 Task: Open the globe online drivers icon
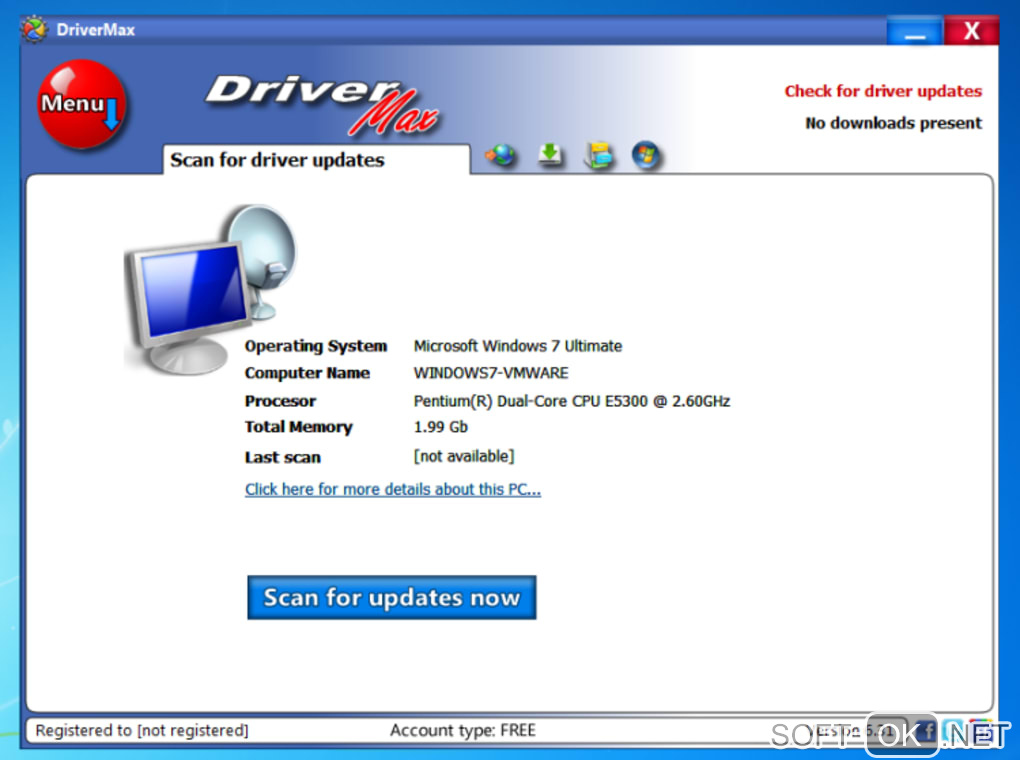pyautogui.click(x=500, y=155)
